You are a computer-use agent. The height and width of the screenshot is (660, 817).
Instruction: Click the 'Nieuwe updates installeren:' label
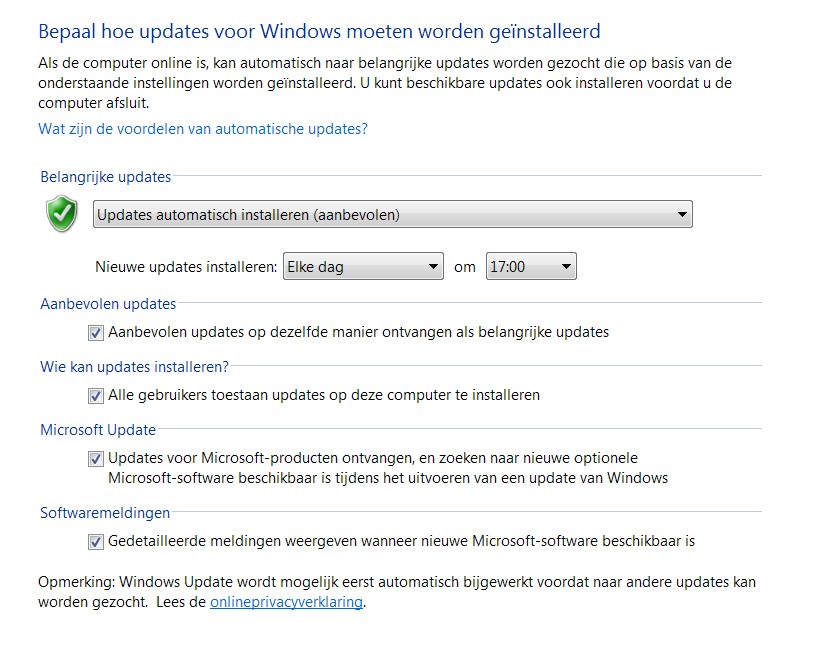(186, 267)
